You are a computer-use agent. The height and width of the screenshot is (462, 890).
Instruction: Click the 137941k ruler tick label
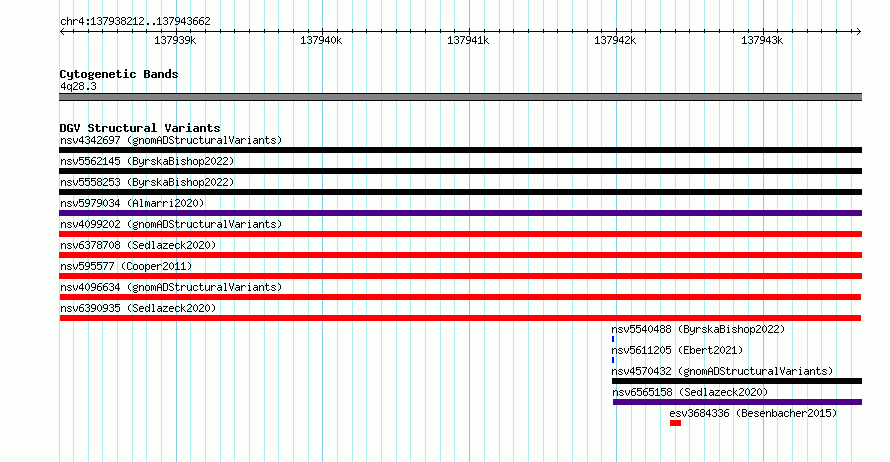(468, 40)
